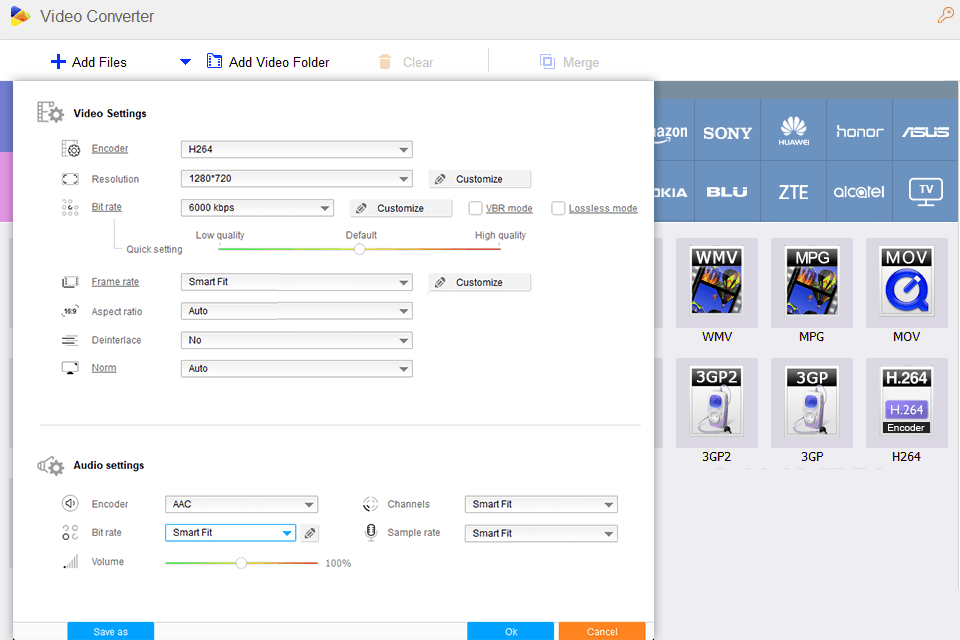This screenshot has height=640, width=960.
Task: Open the video Encoder H264 dropdown
Action: 296,149
